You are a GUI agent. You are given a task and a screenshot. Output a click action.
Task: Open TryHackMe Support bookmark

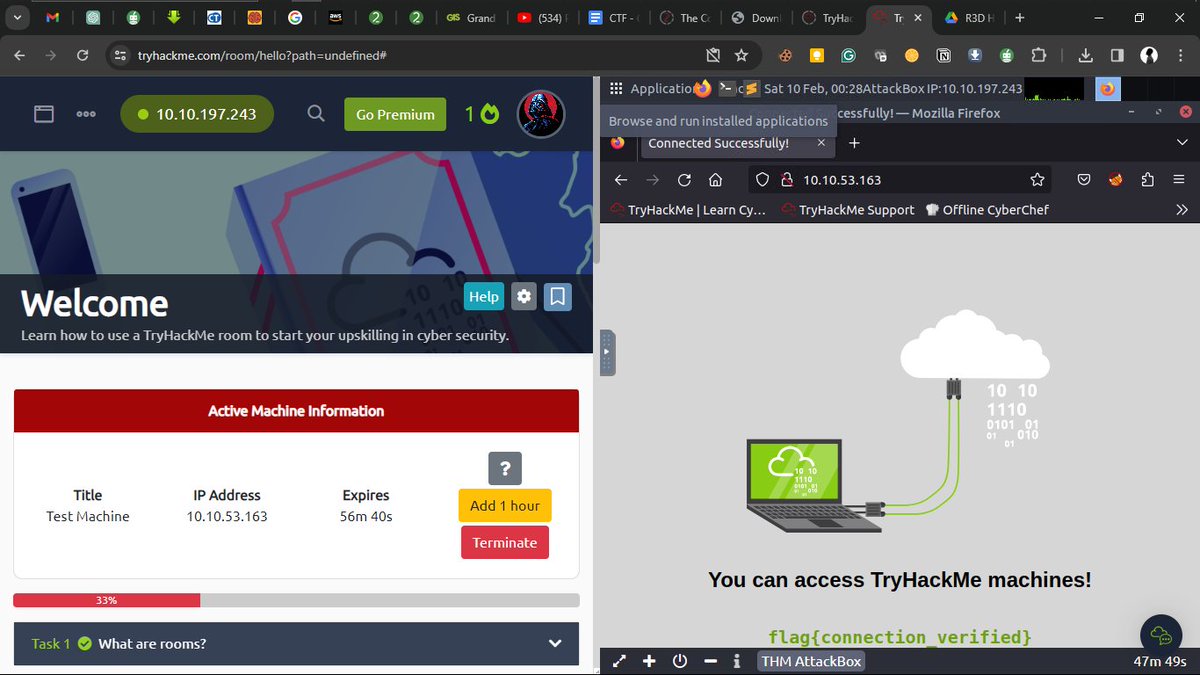tap(848, 210)
